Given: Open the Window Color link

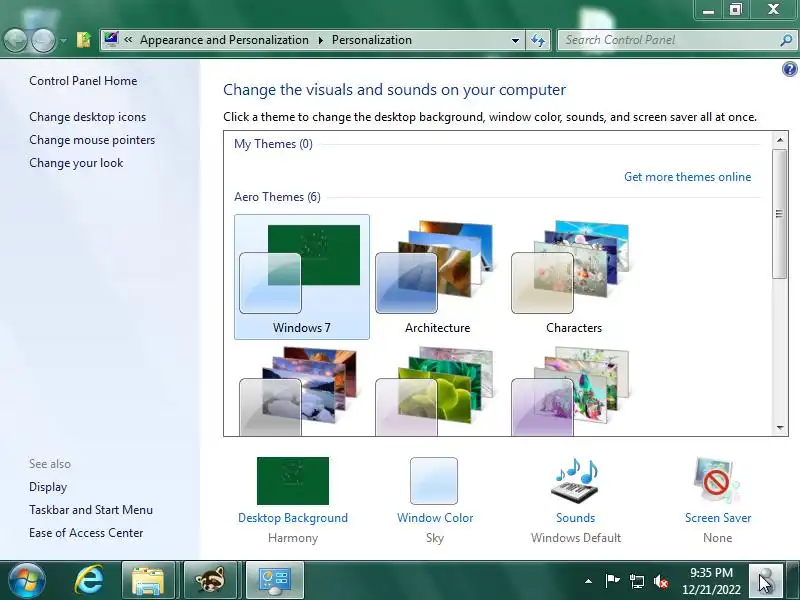Looking at the screenshot, I should (x=435, y=518).
